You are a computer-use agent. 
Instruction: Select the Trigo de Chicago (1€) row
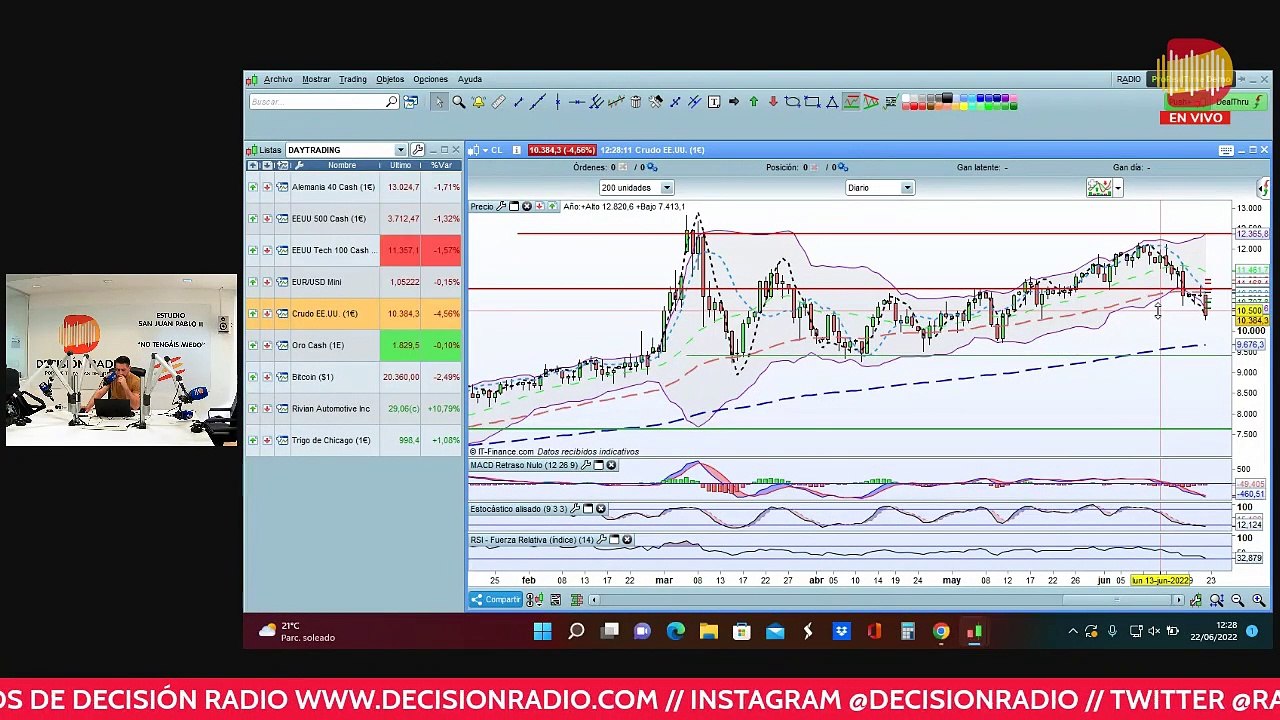click(353, 440)
